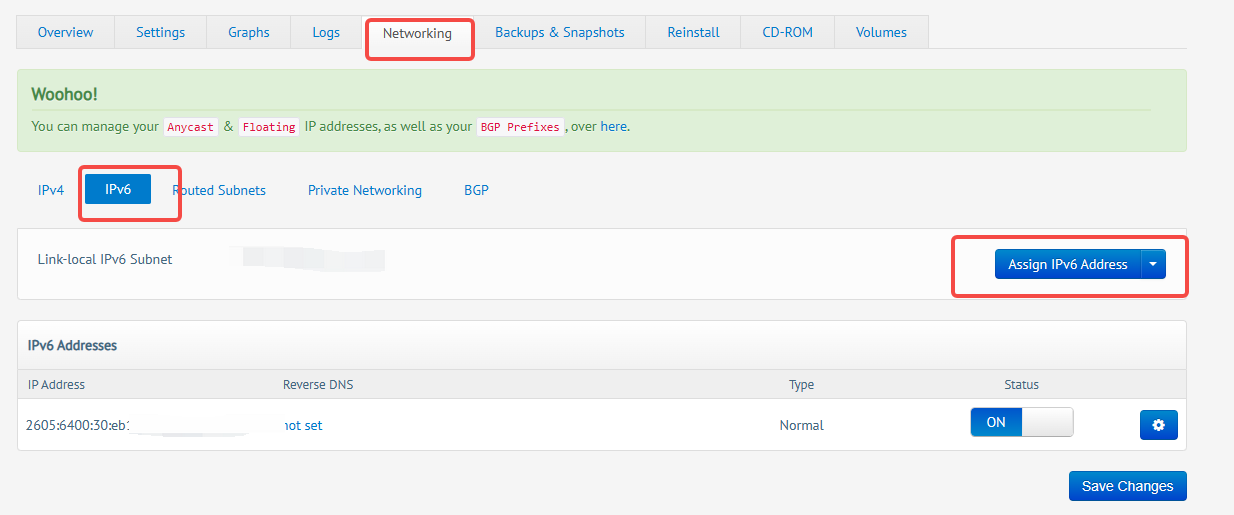The image size is (1234, 515).
Task: Follow the 'here' link in the Woohoo notice
Action: click(x=613, y=127)
